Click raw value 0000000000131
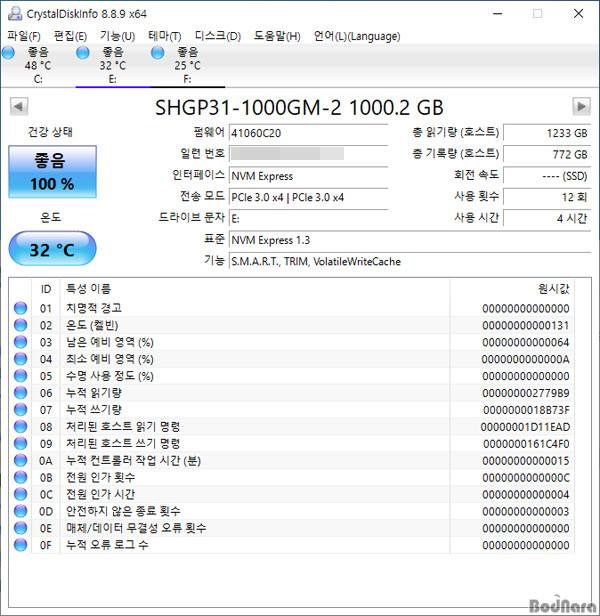Image resolution: width=600 pixels, height=616 pixels. [526, 325]
